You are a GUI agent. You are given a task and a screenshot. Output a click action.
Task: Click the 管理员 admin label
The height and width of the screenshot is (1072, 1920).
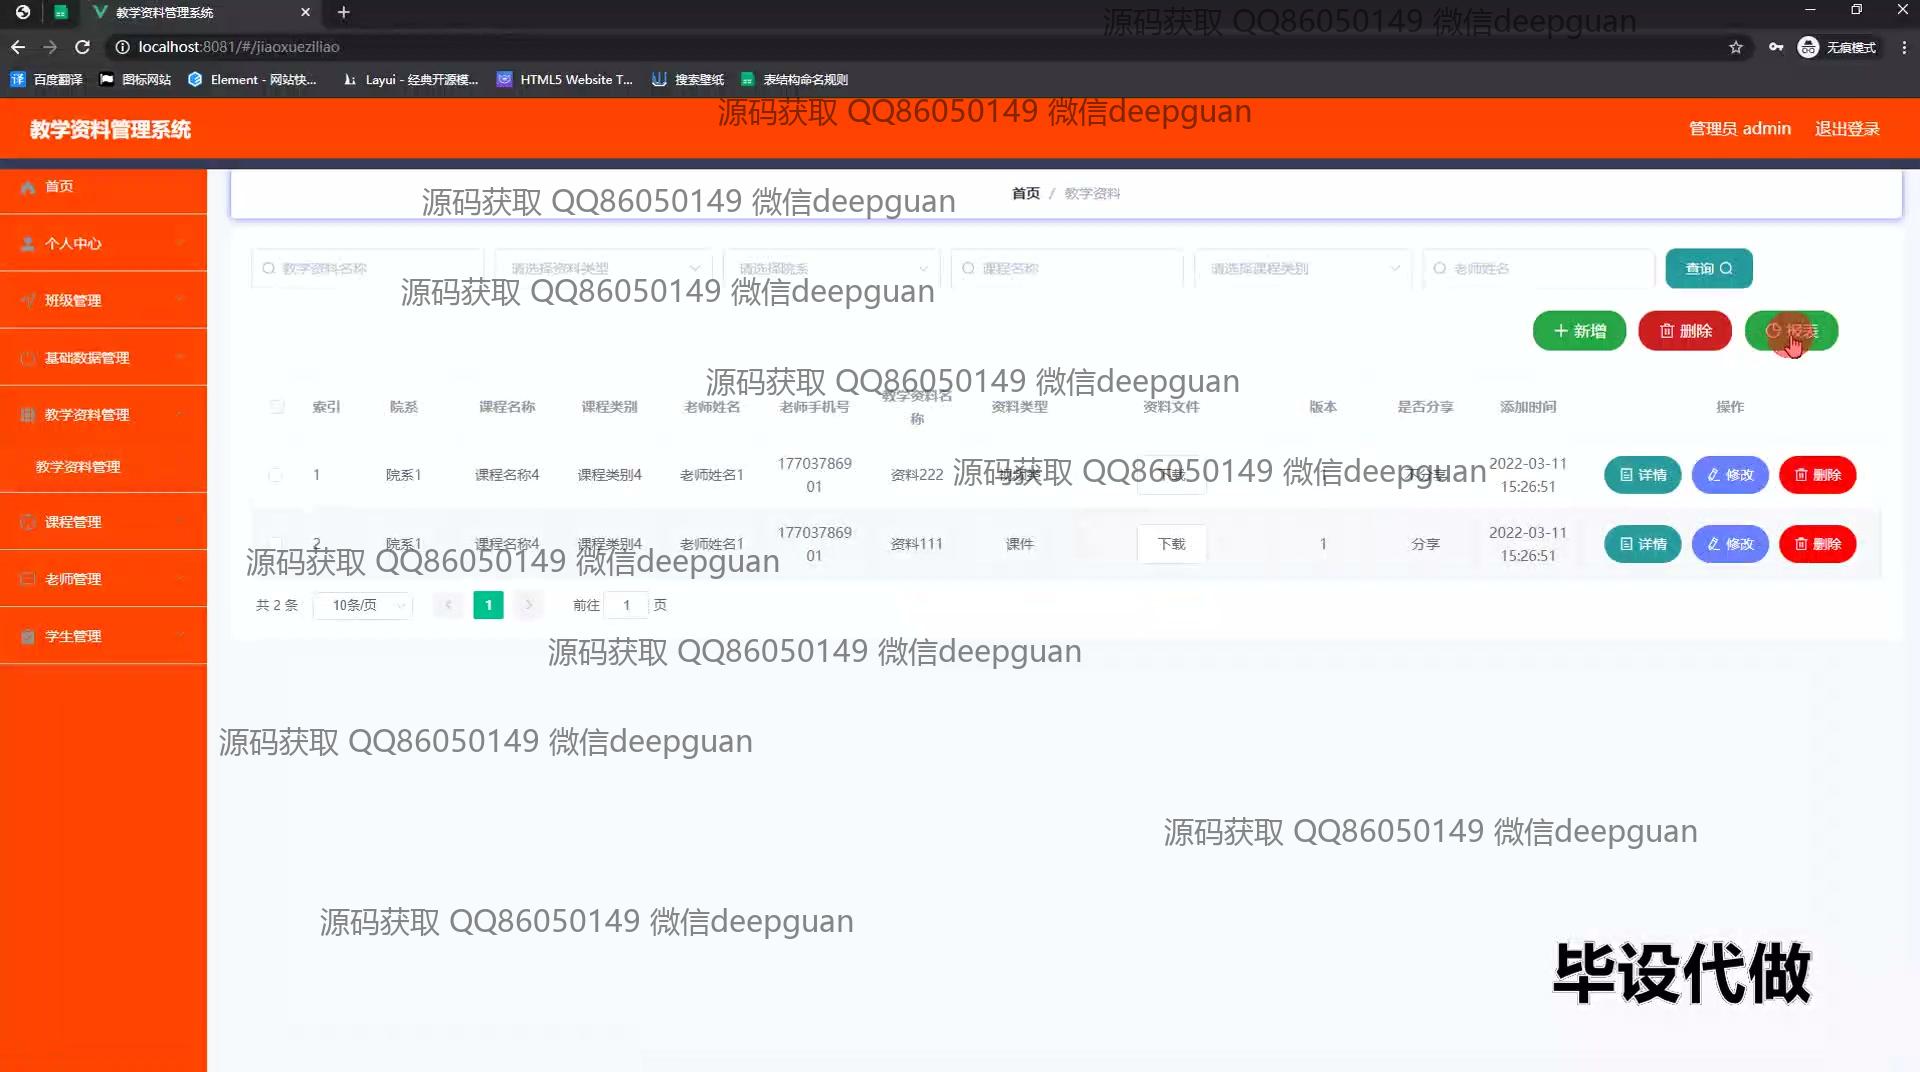coord(1739,129)
